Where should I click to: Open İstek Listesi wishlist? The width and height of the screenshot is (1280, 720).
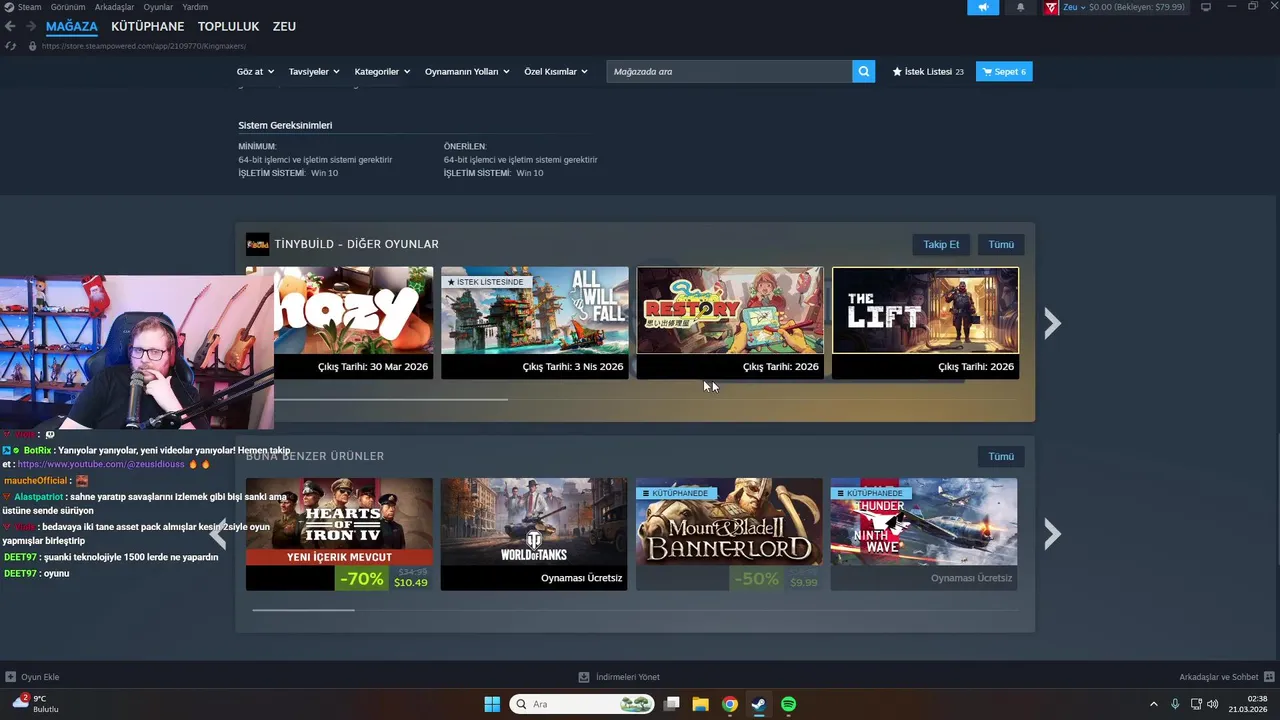(x=928, y=72)
